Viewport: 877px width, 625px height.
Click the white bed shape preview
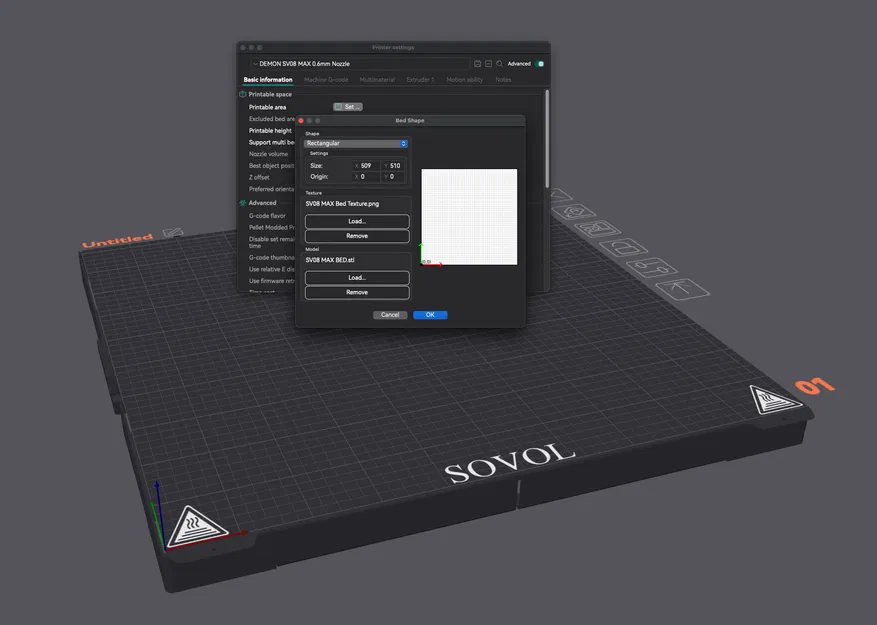[469, 217]
